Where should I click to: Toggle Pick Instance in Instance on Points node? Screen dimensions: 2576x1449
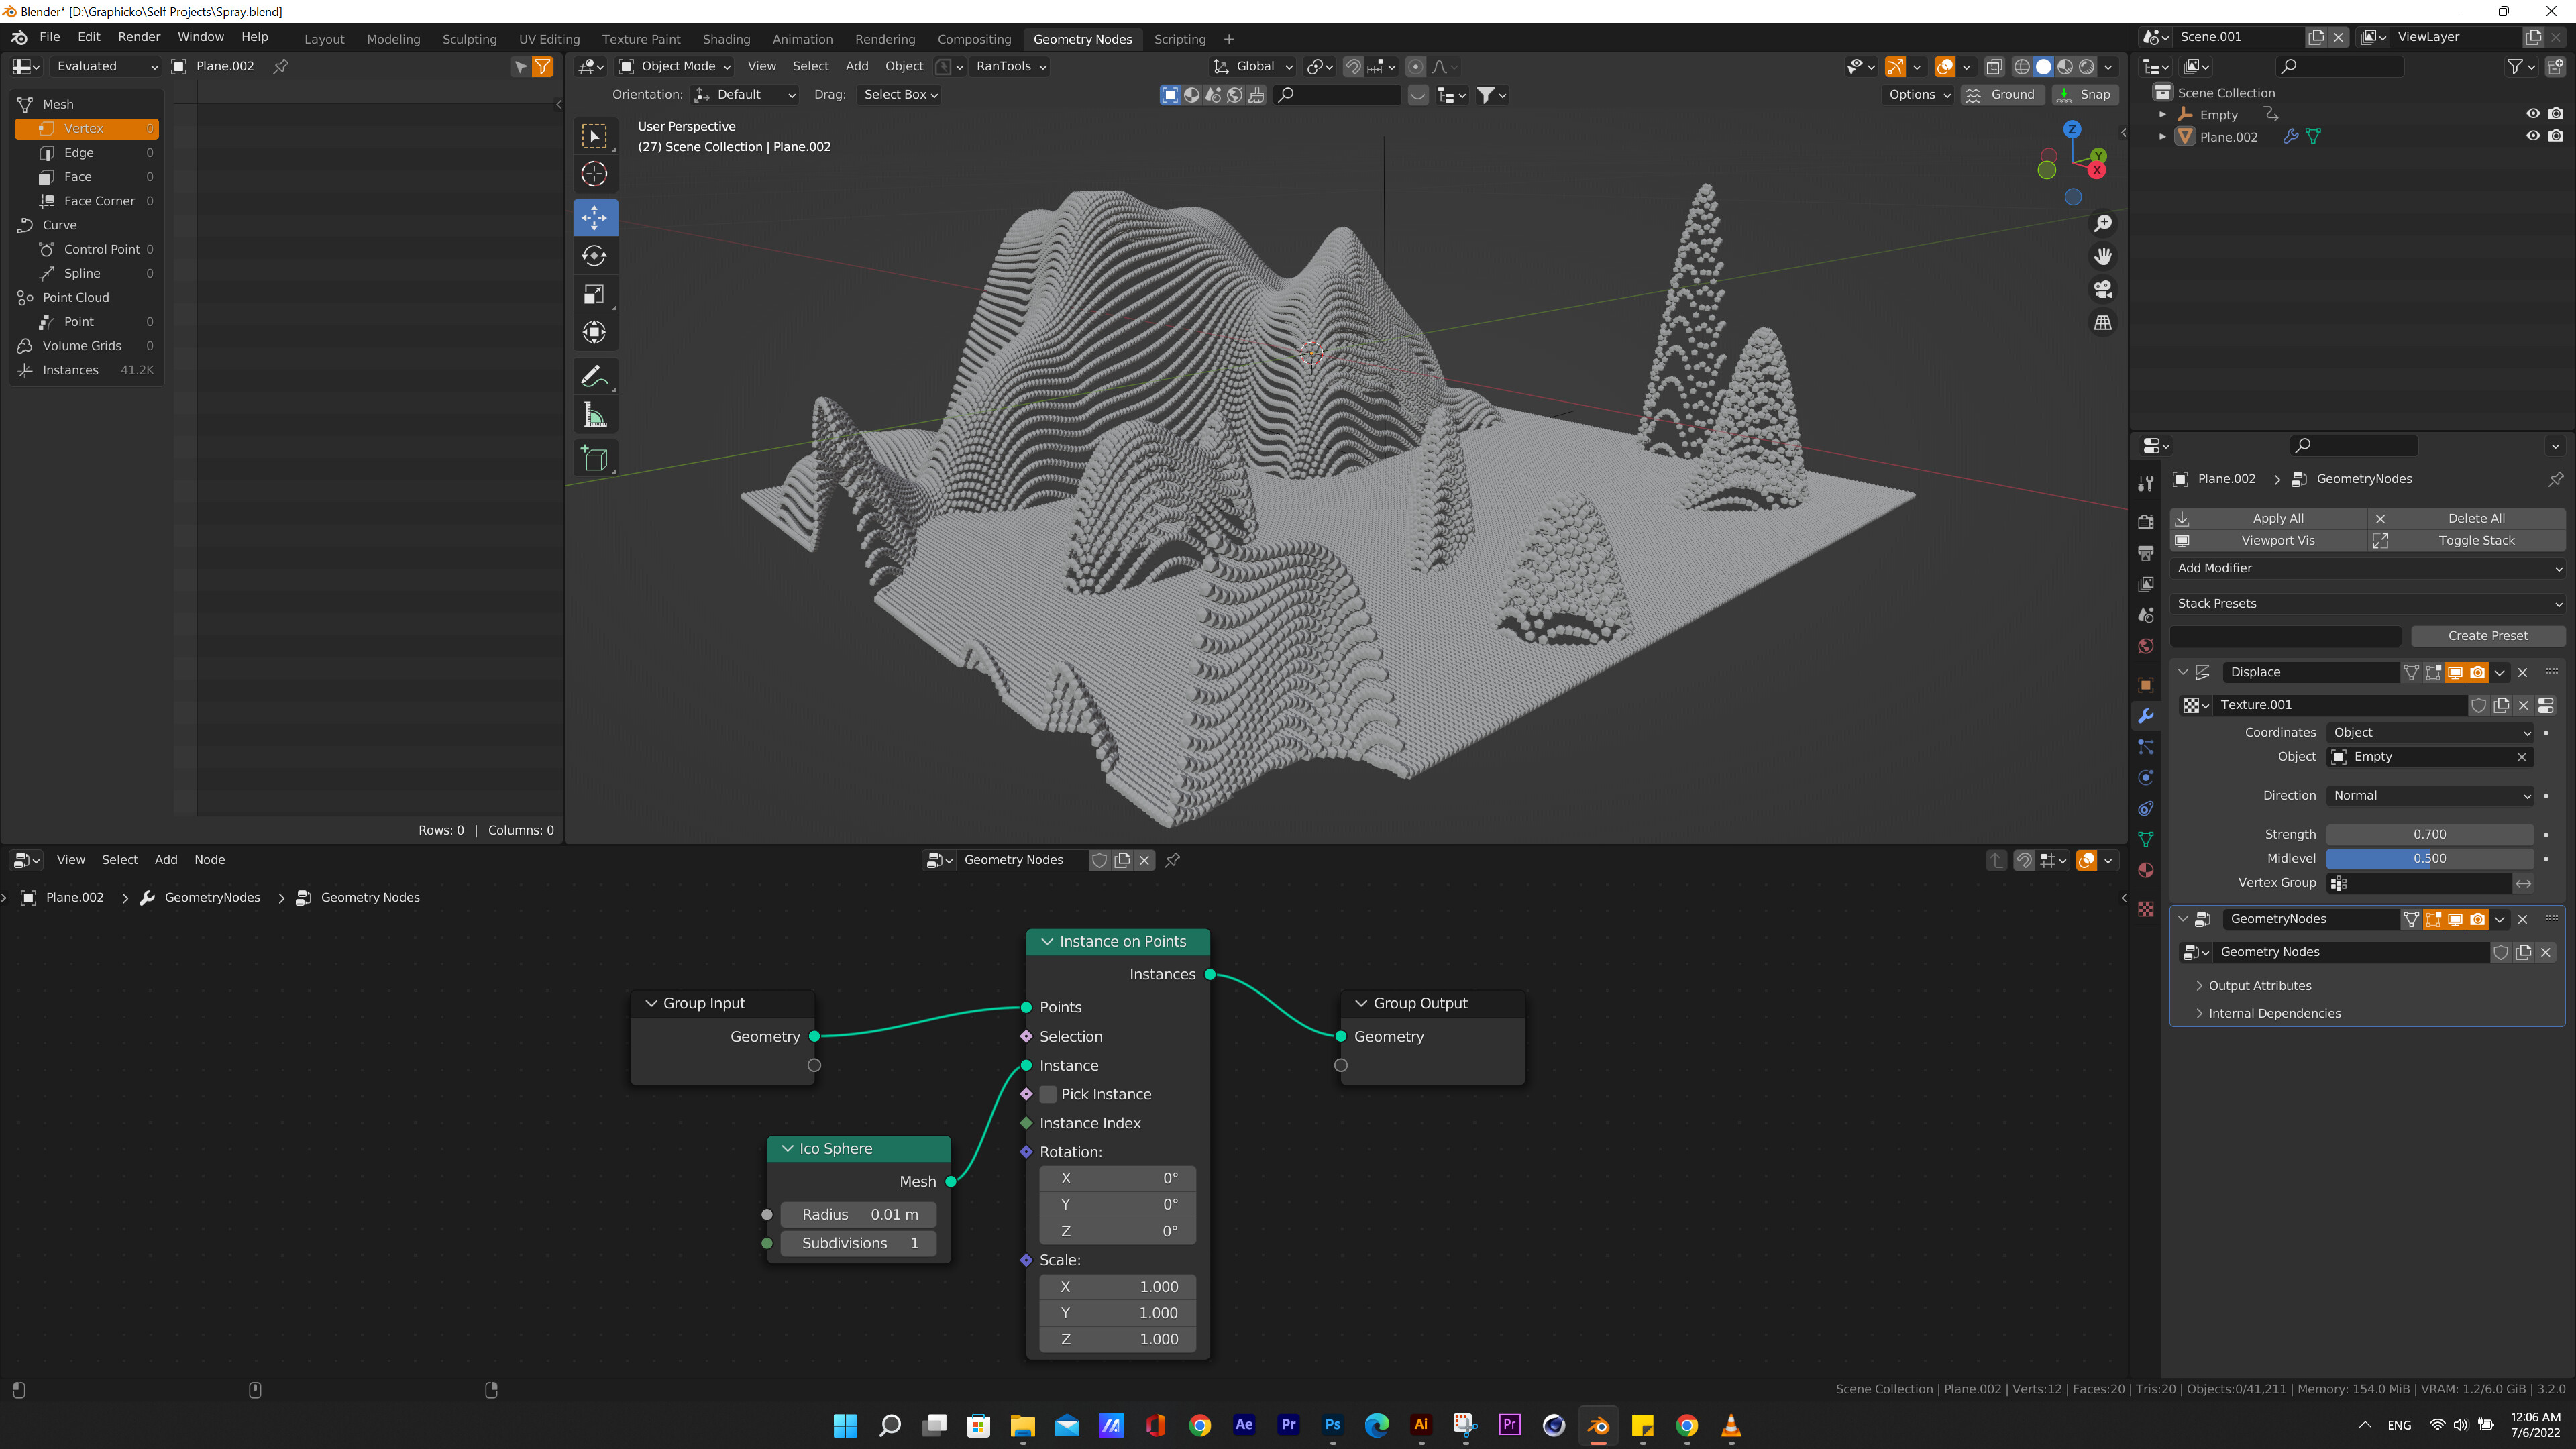point(1048,1094)
